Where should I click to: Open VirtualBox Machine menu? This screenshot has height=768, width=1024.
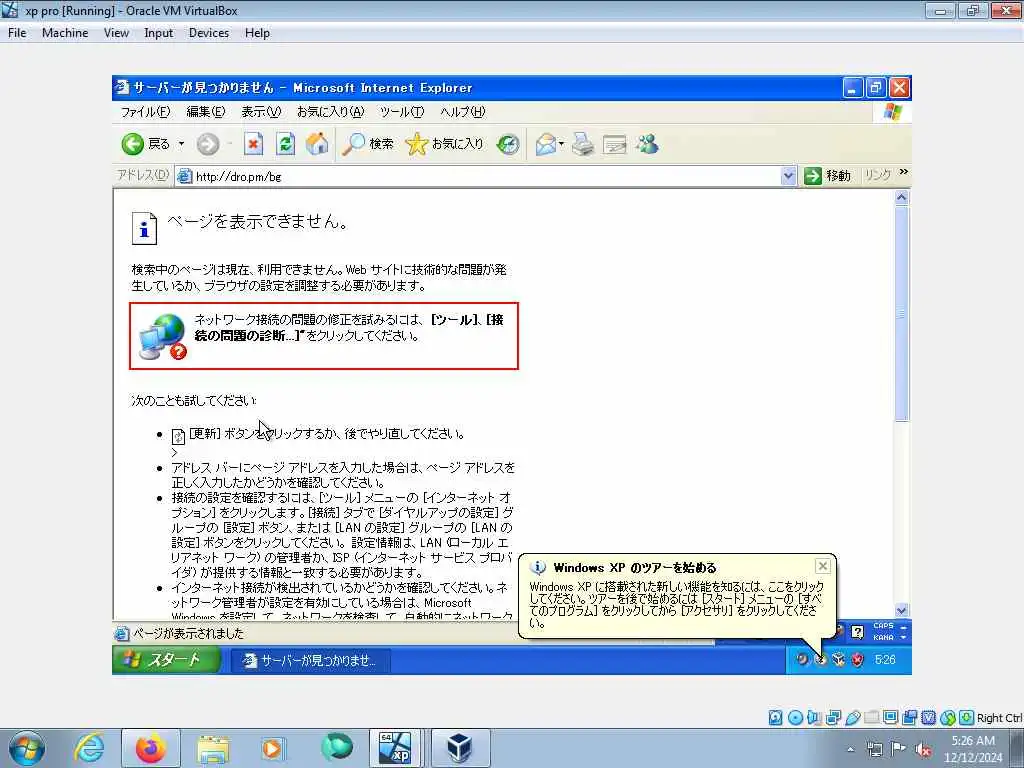point(65,33)
